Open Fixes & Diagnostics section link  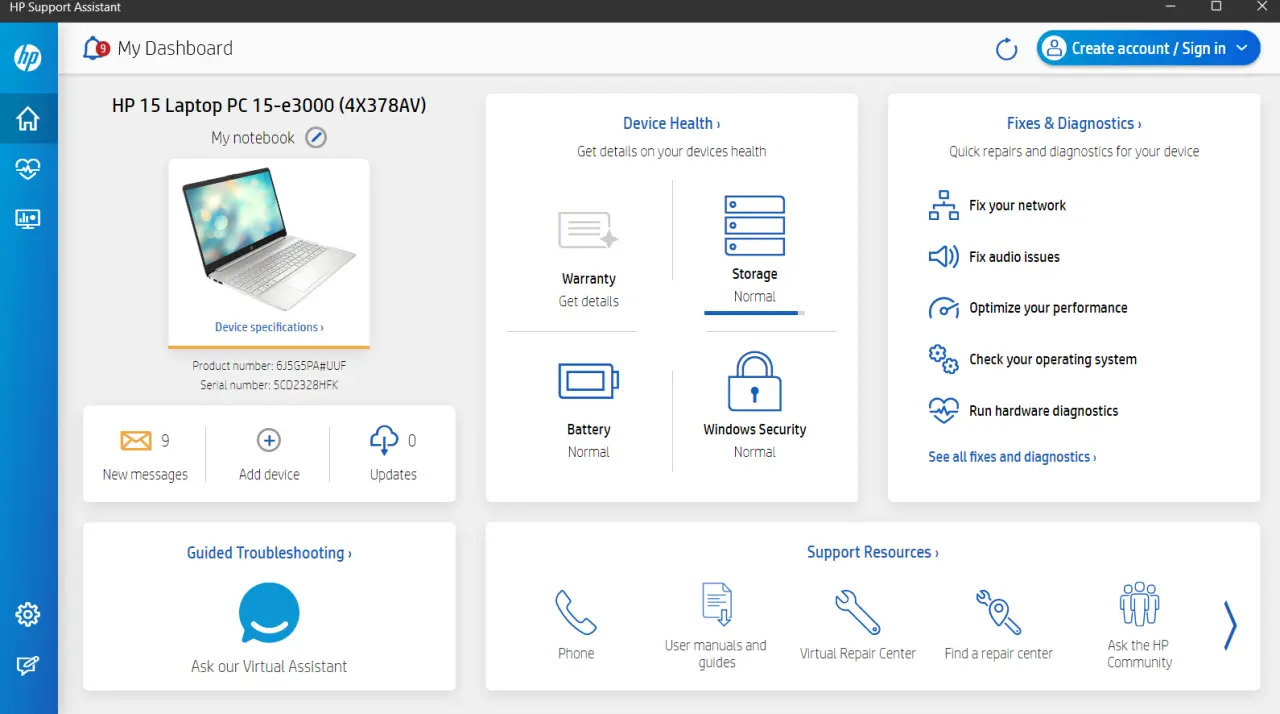point(1074,123)
